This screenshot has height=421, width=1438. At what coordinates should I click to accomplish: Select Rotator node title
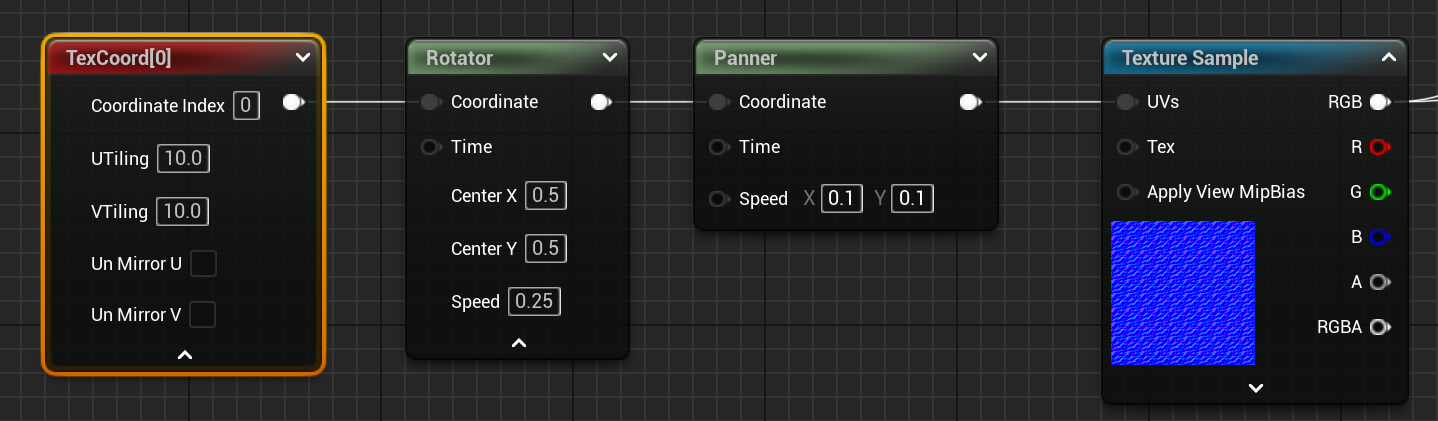pyautogui.click(x=459, y=58)
